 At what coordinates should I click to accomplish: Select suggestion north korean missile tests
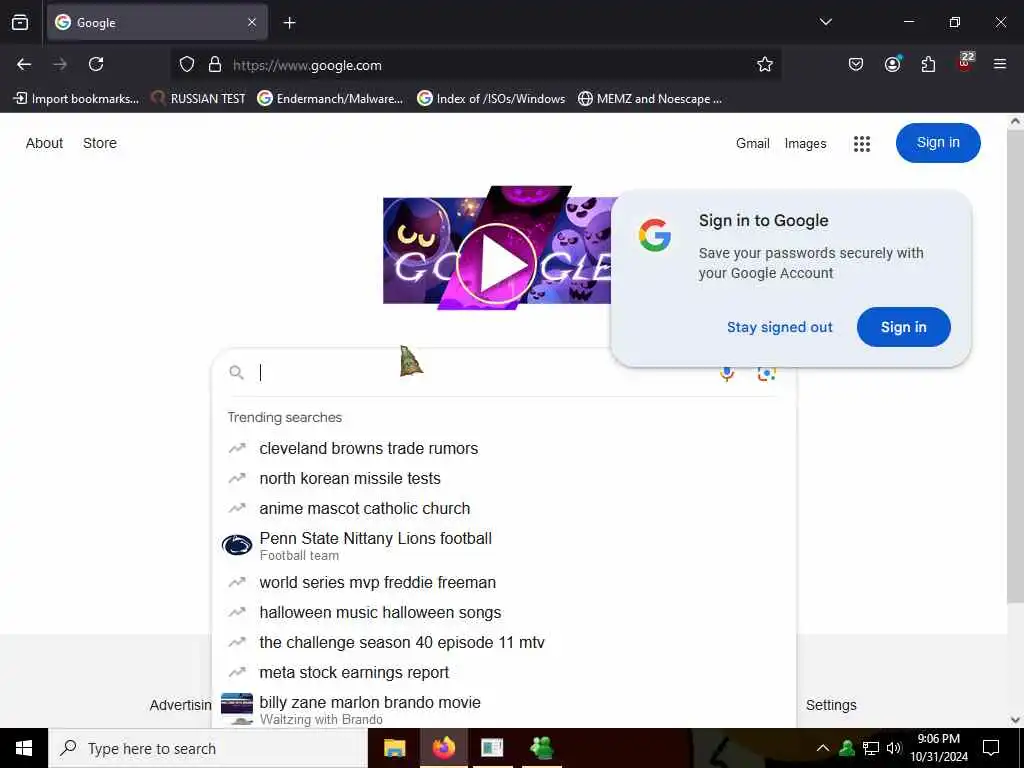click(504, 479)
